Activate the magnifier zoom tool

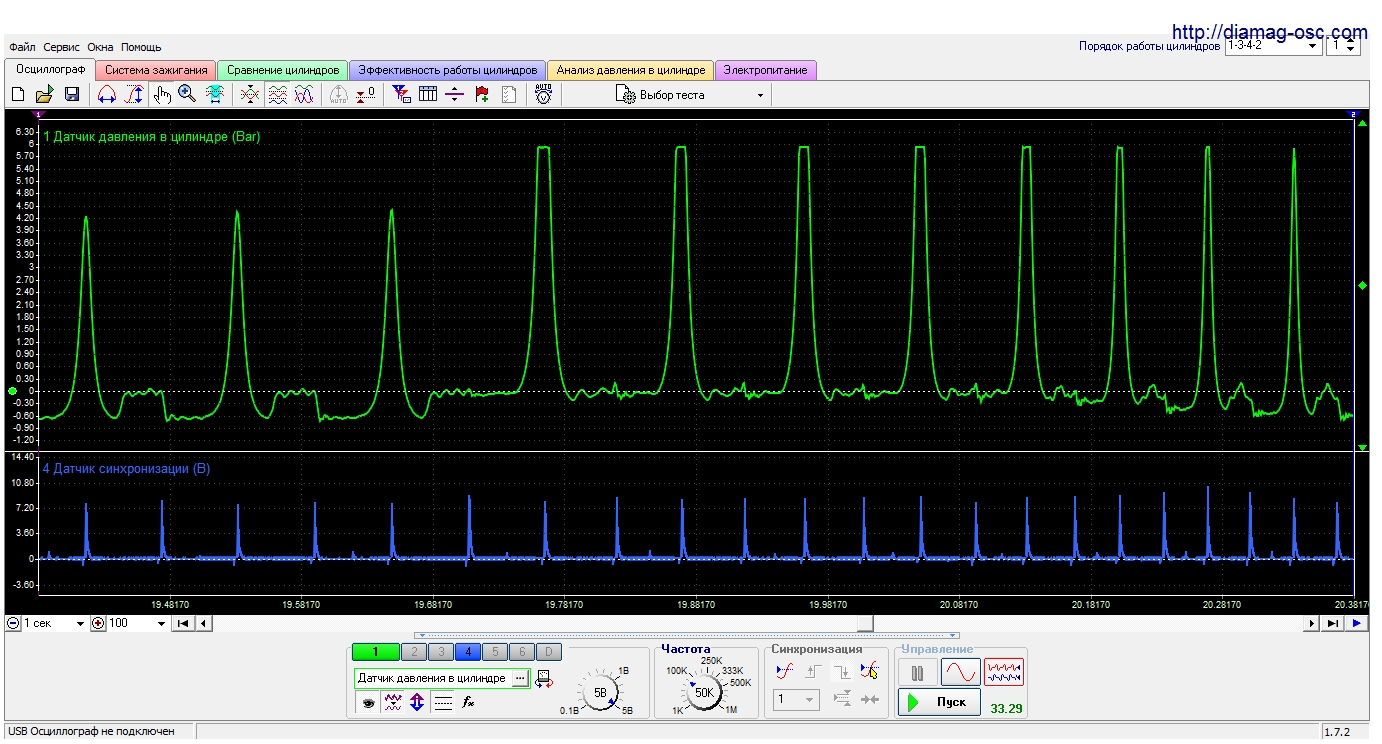coord(187,95)
